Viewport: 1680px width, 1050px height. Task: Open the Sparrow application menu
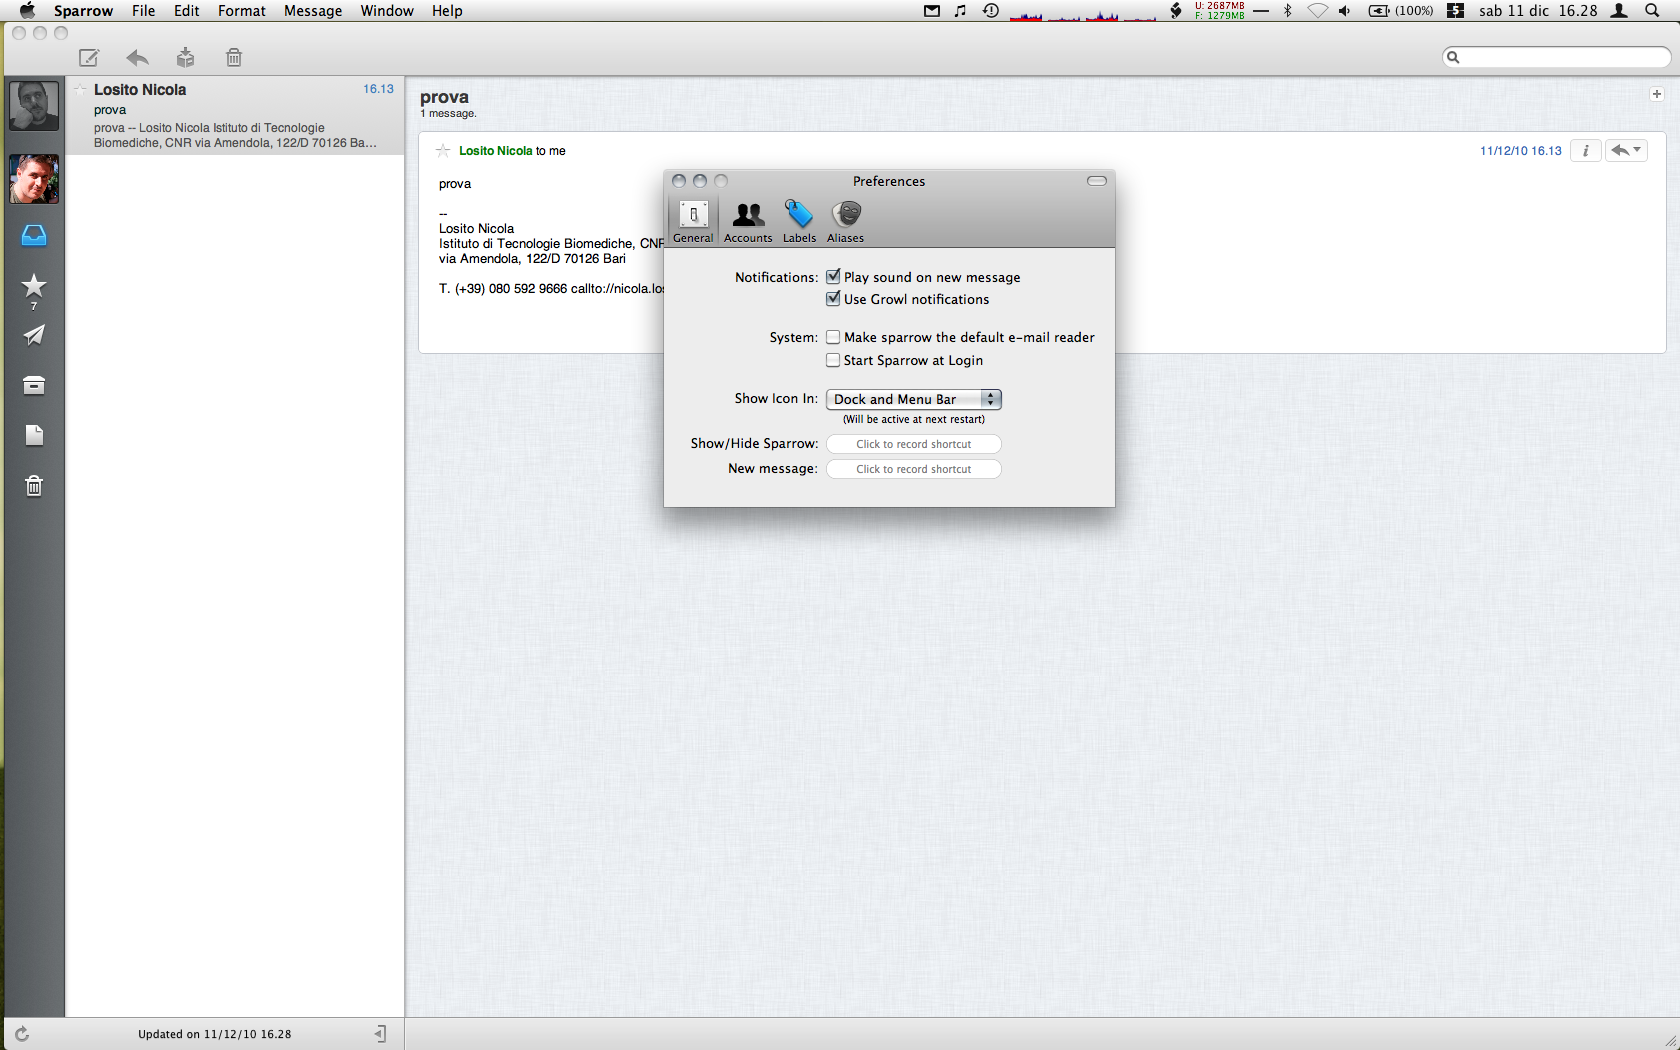click(83, 11)
